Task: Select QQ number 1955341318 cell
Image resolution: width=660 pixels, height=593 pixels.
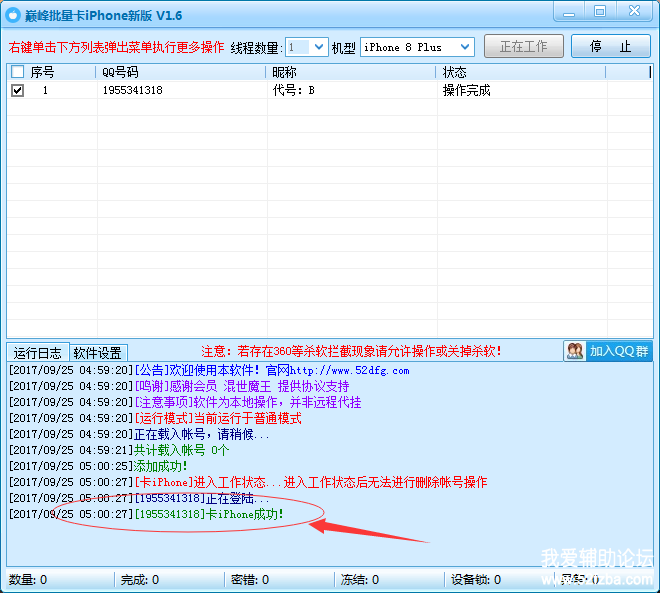Action: (x=133, y=90)
